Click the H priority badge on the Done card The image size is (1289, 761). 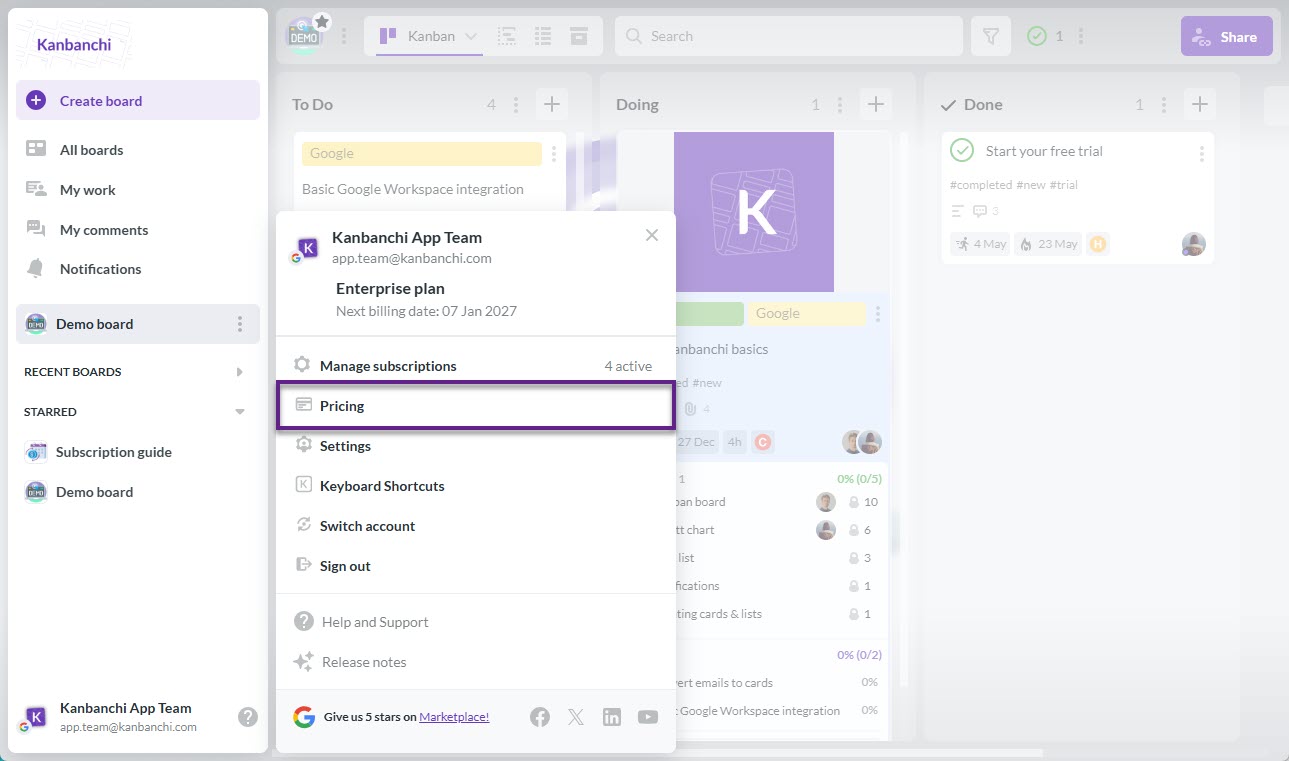(1098, 244)
